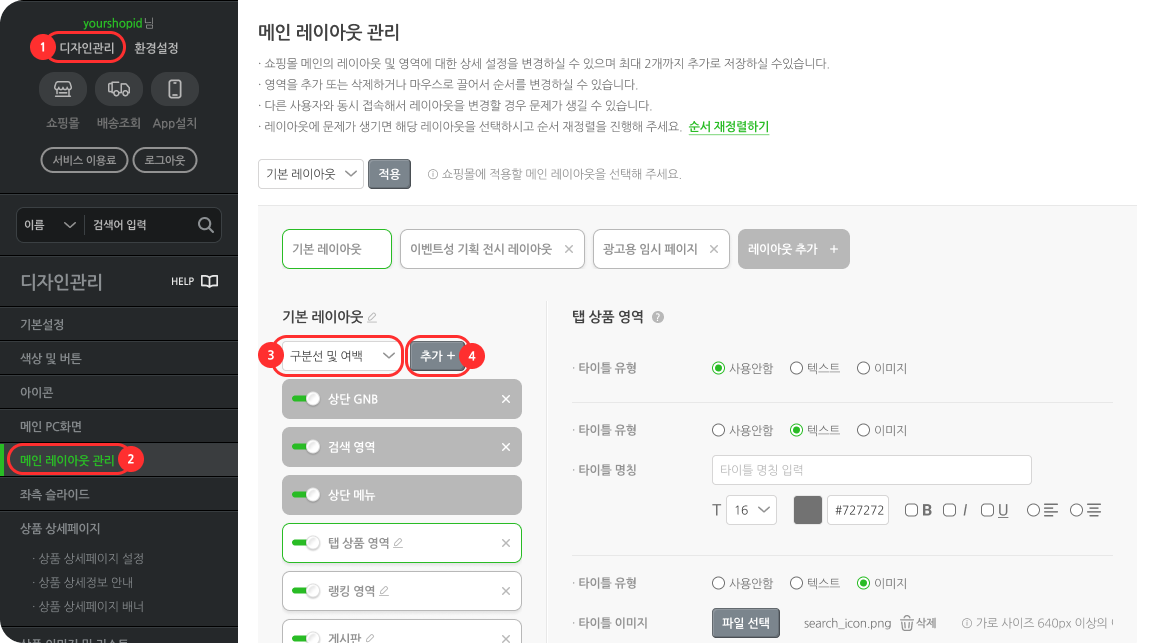Click the 배송조회 delivery truck icon

pos(118,89)
